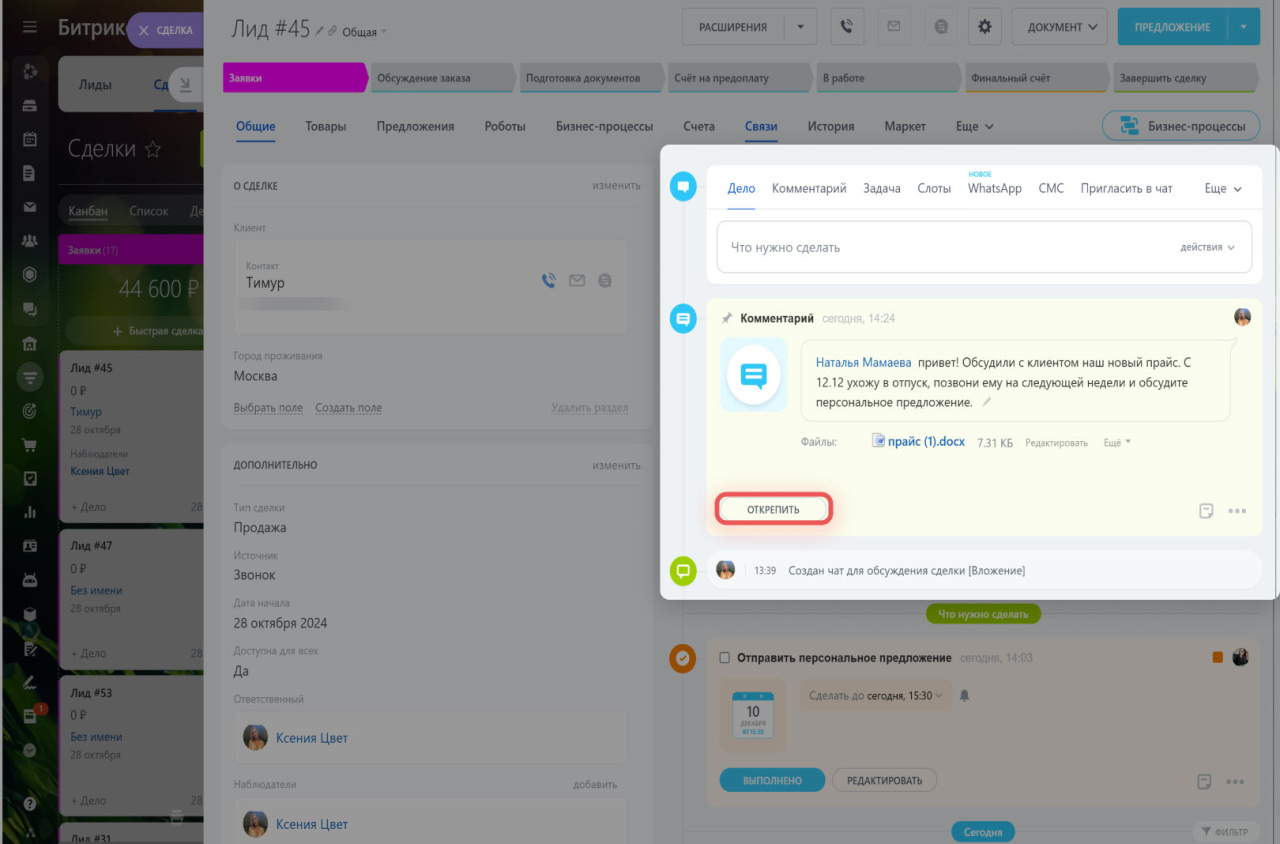This screenshot has height=844, width=1280.
Task: Click pencil icon to edit comment text
Action: pyautogui.click(x=986, y=402)
